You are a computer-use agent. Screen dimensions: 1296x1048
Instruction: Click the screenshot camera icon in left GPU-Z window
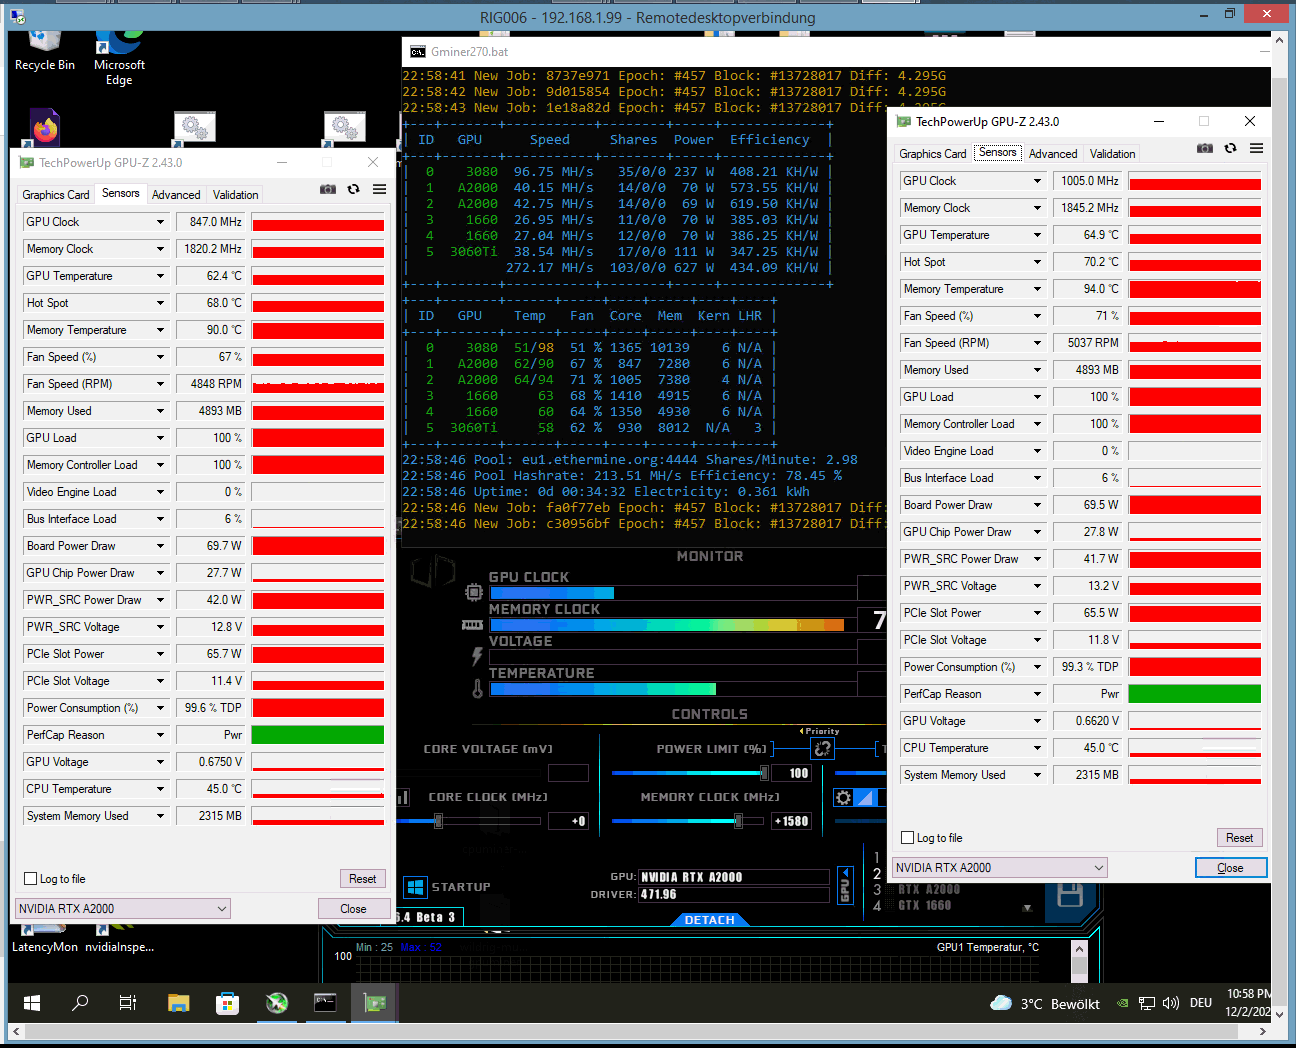point(328,189)
